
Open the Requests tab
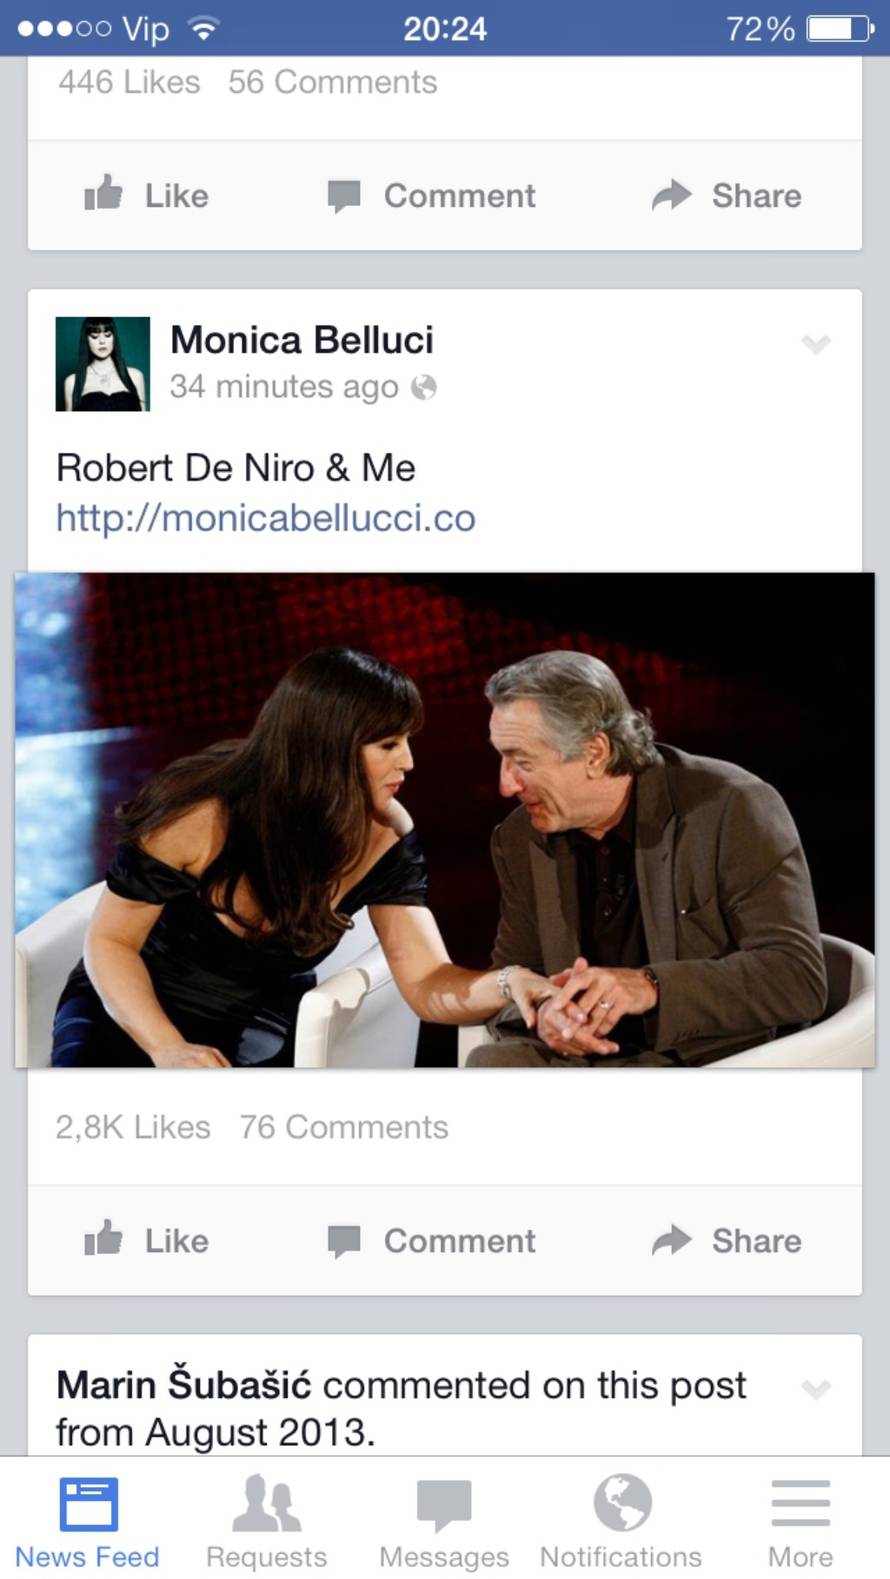point(266,1520)
